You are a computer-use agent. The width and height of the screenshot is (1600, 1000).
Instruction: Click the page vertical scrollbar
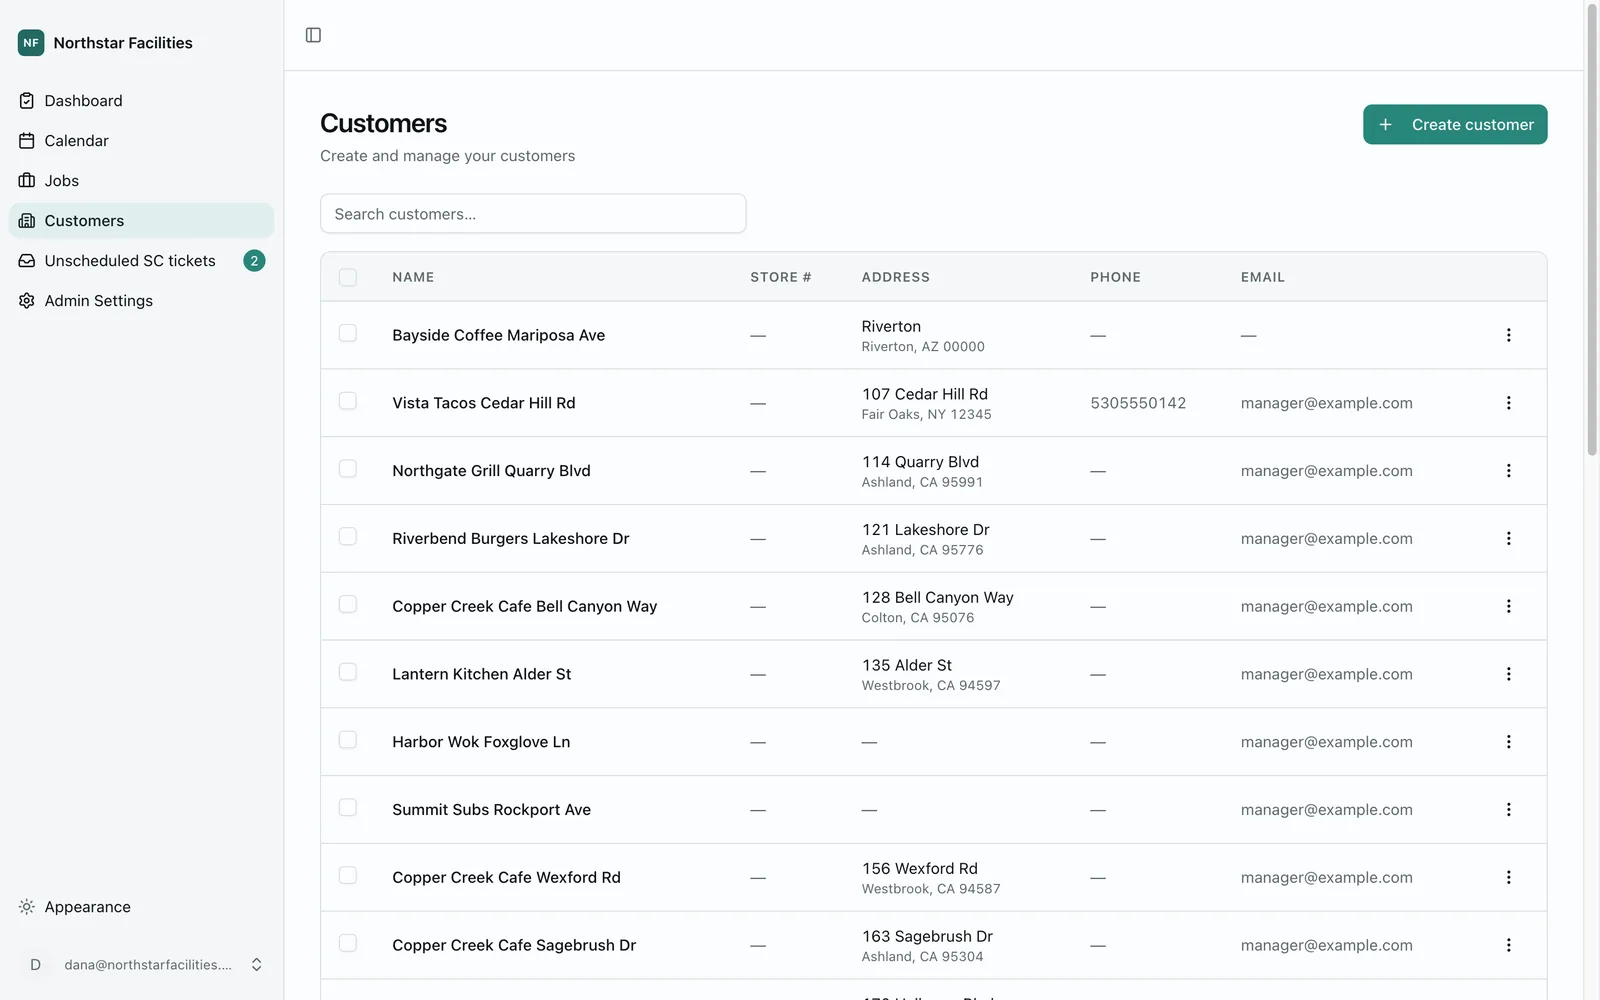pos(1592,230)
